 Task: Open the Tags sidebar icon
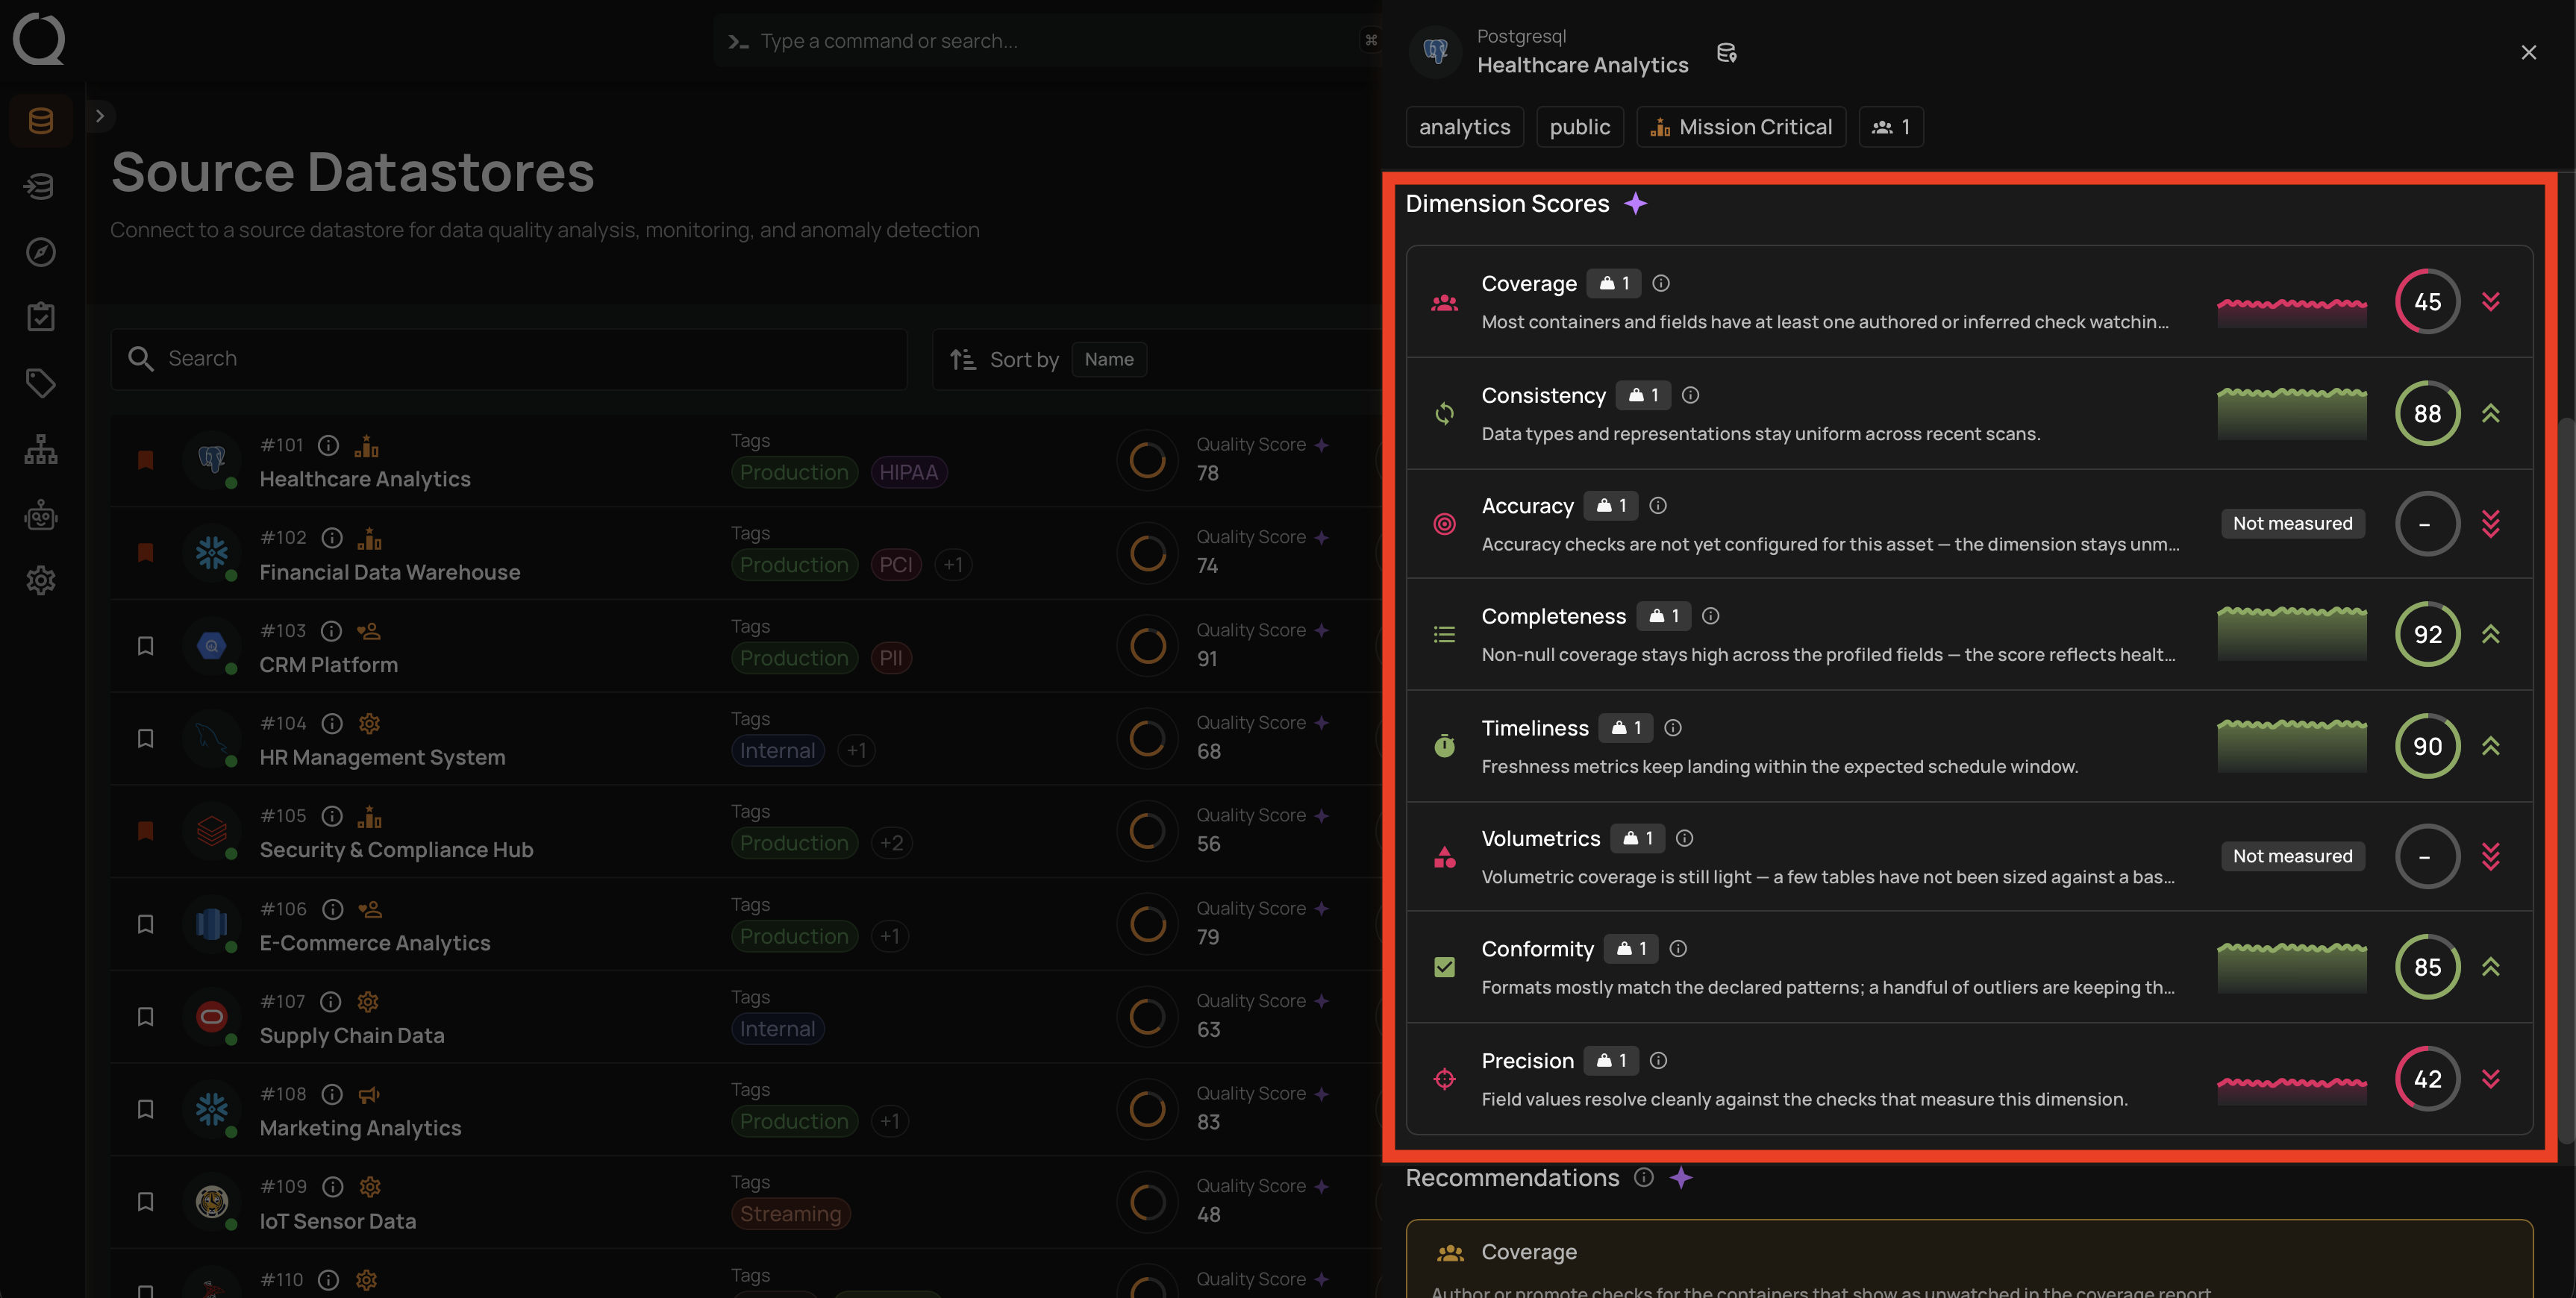coord(41,383)
